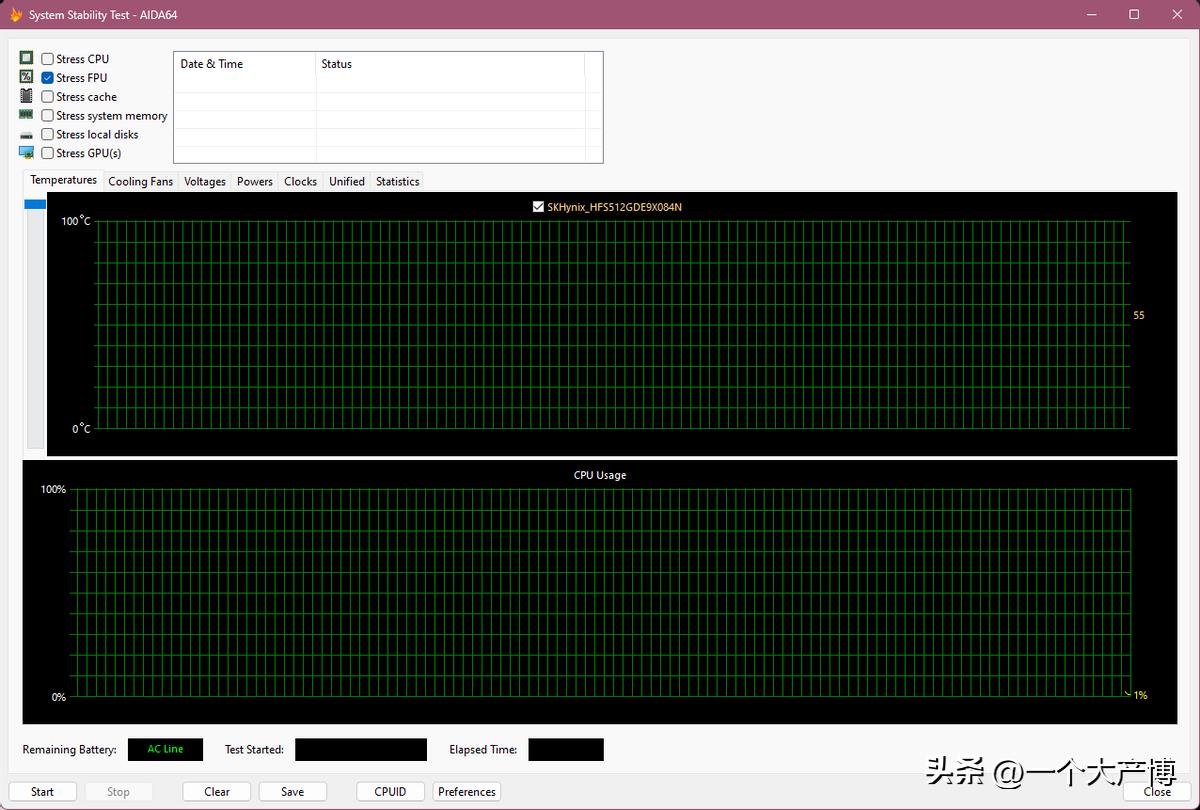Screen dimensions: 1200x810
Task: Click the Preferences button
Action: point(467,791)
